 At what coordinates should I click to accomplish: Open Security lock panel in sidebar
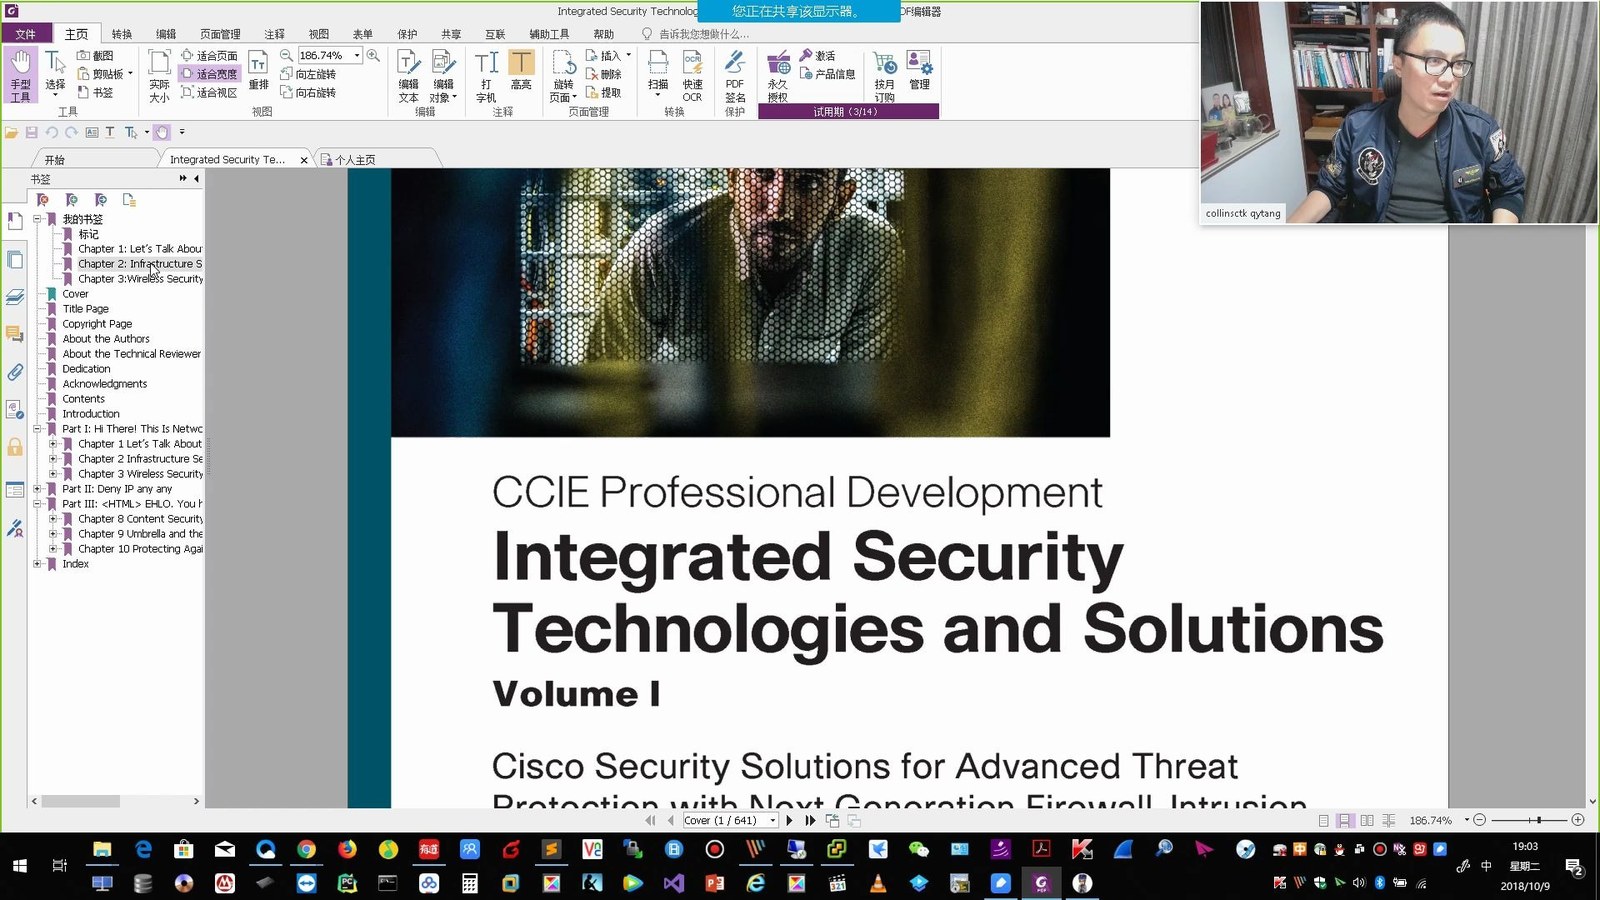click(15, 447)
